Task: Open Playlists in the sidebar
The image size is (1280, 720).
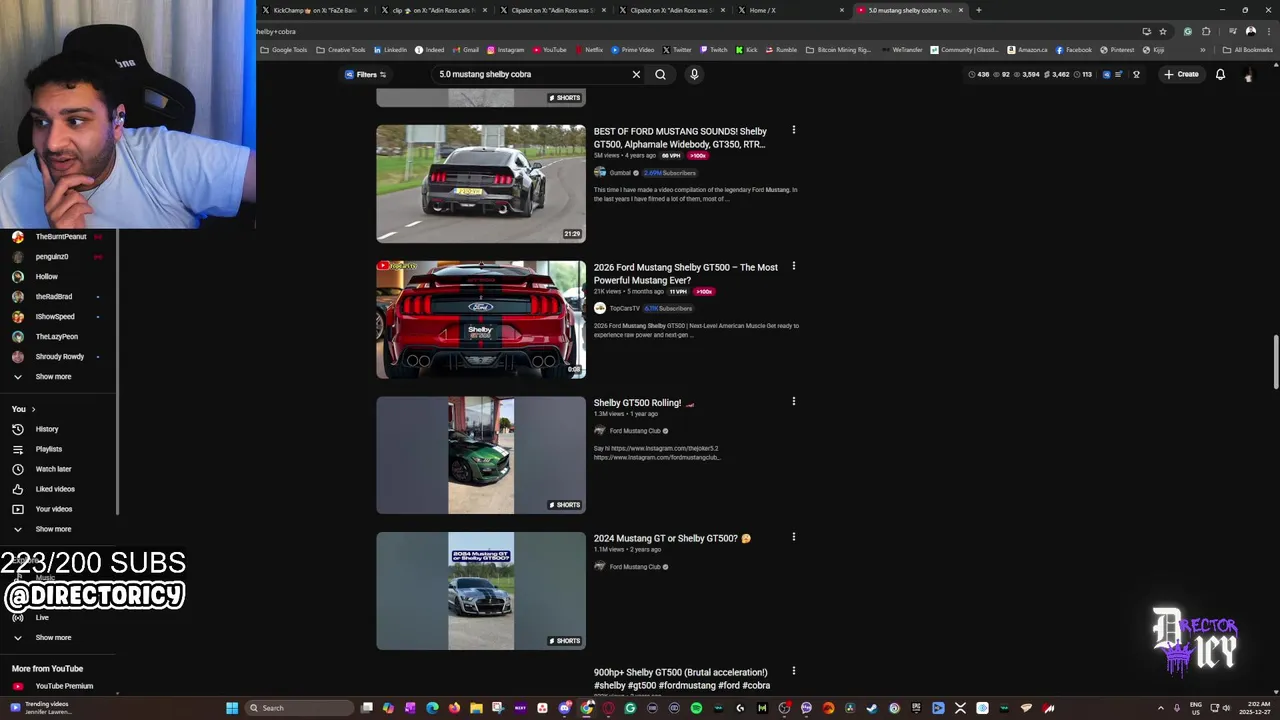Action: point(48,449)
